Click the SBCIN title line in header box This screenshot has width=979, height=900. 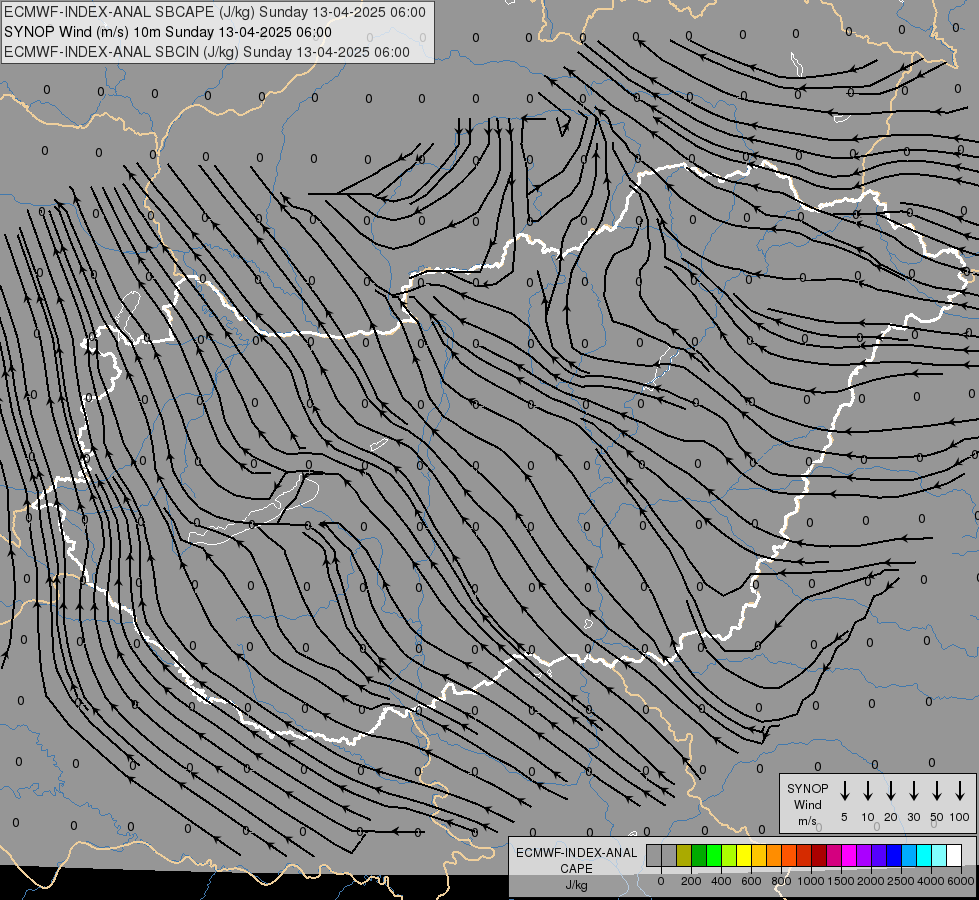207,52
